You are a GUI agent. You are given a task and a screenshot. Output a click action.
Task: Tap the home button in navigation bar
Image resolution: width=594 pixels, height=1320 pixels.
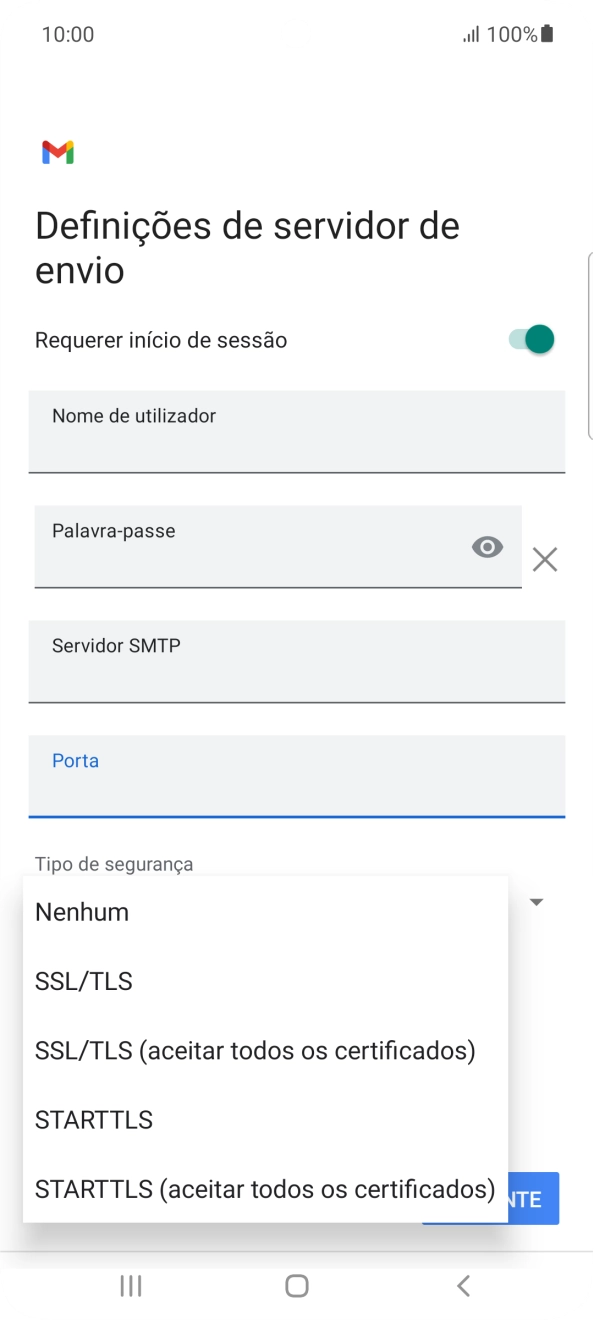(x=296, y=1286)
